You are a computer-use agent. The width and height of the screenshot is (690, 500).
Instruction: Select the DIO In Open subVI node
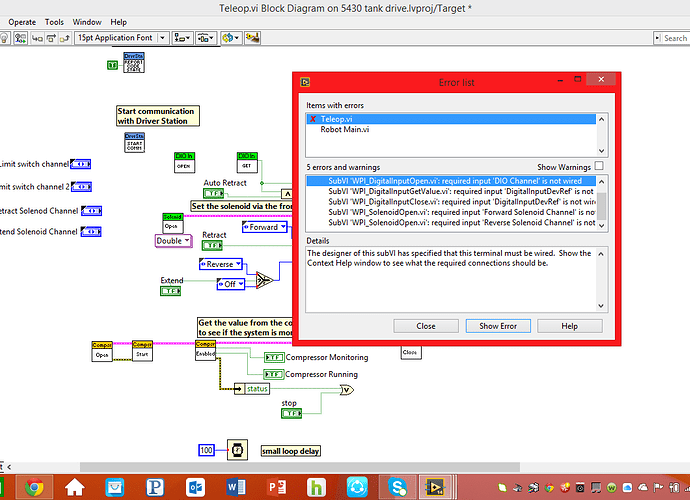point(184,163)
